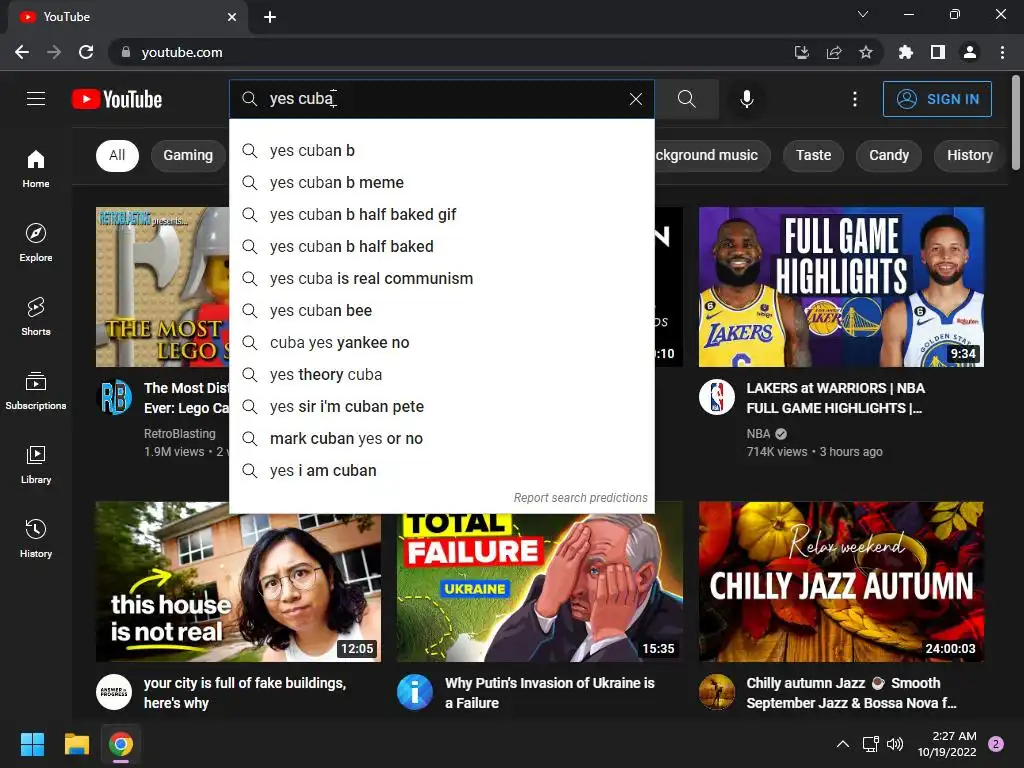Viewport: 1024px width, 768px height.
Task: Choose suggestion "yes cuban b half baked"
Action: 441,246
